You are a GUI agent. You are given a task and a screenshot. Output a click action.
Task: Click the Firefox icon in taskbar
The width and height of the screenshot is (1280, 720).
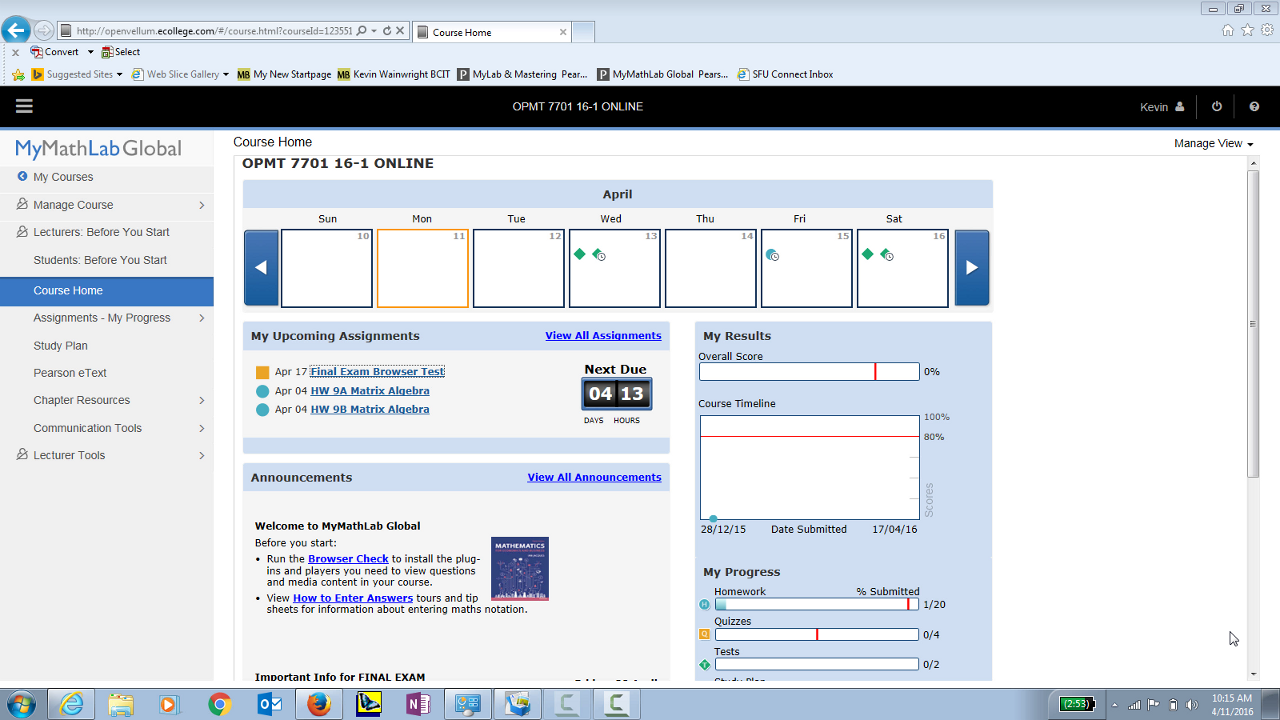tap(318, 704)
